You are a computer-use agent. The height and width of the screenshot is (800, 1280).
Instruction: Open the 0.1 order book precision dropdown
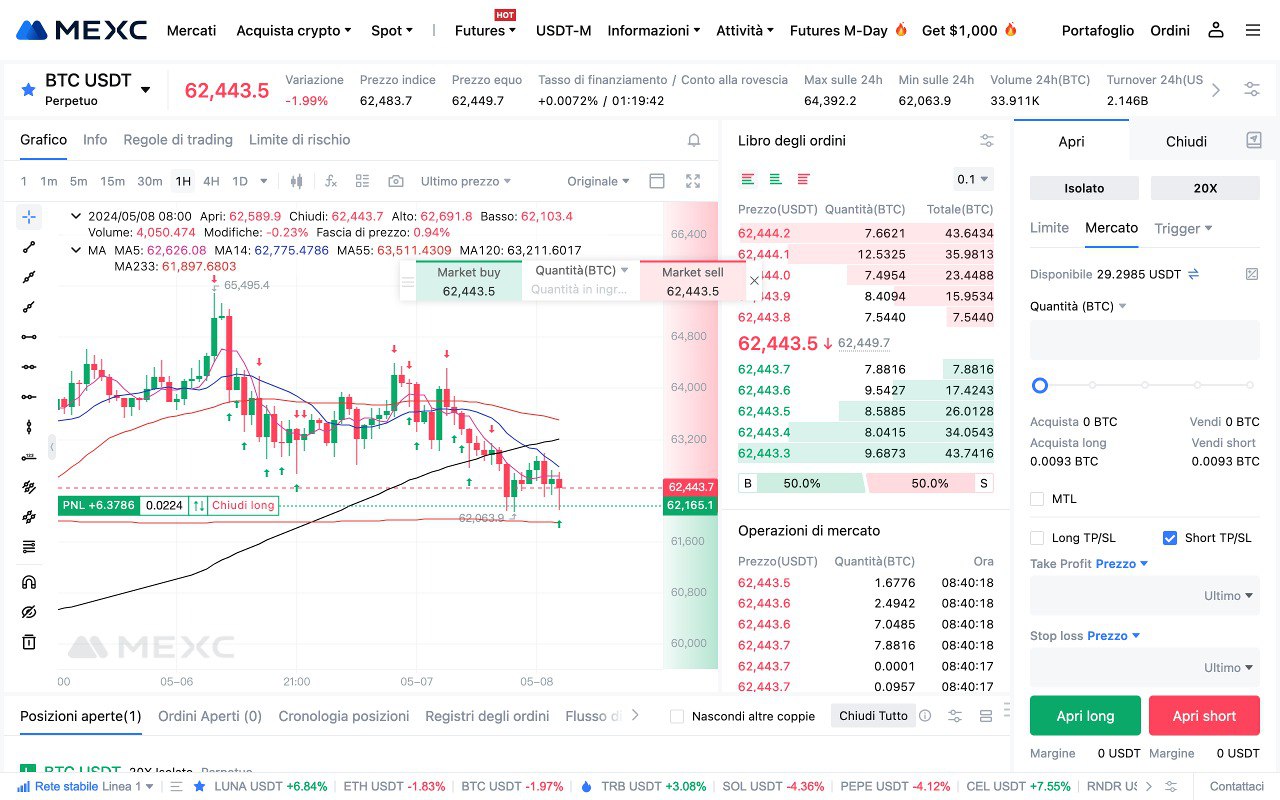coord(973,179)
